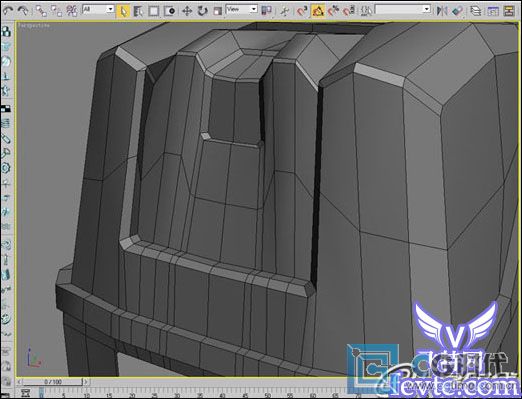This screenshot has height=399, width=522.
Task: Click the Redo arrow icon
Action: (23, 11)
